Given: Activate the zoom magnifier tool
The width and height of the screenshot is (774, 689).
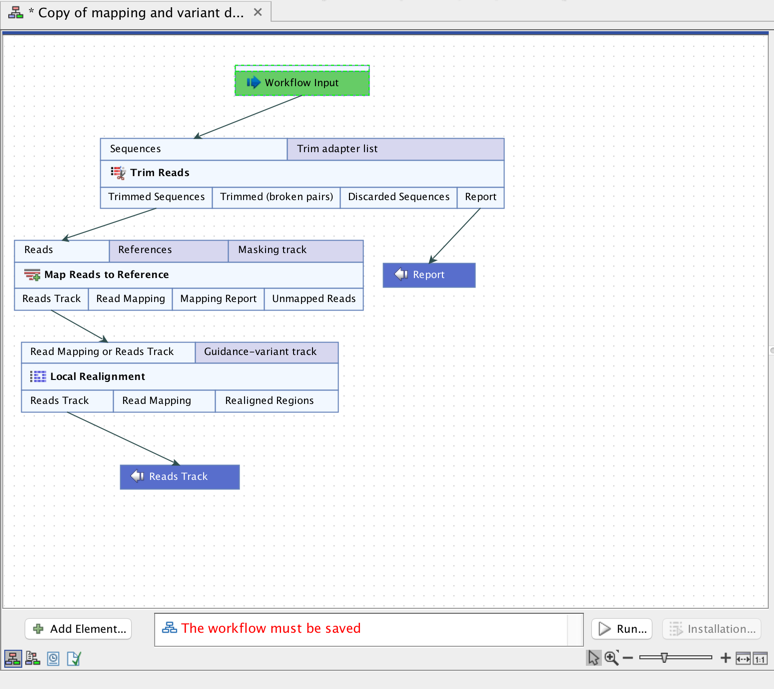Looking at the screenshot, I should 611,658.
